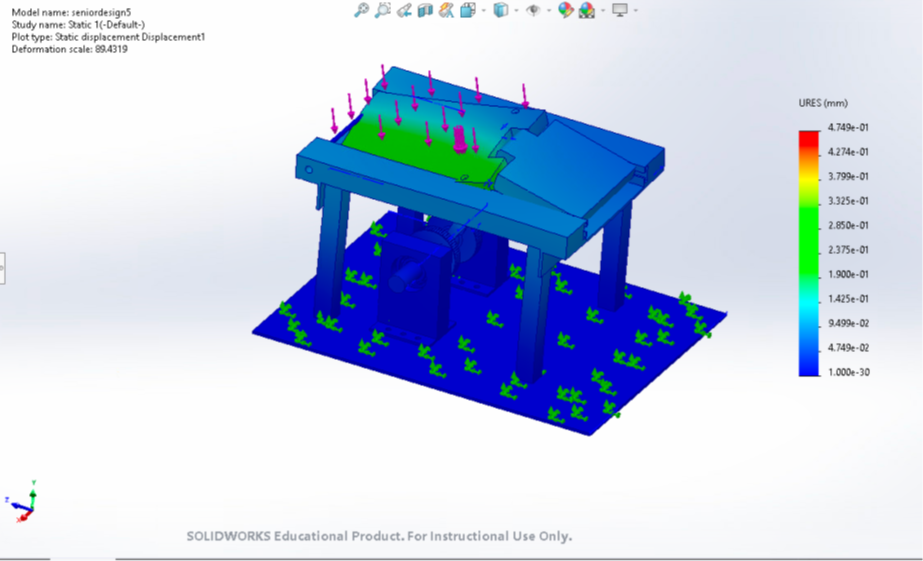
Task: Open the Dynamic Annotation Views icon
Action: (446, 10)
